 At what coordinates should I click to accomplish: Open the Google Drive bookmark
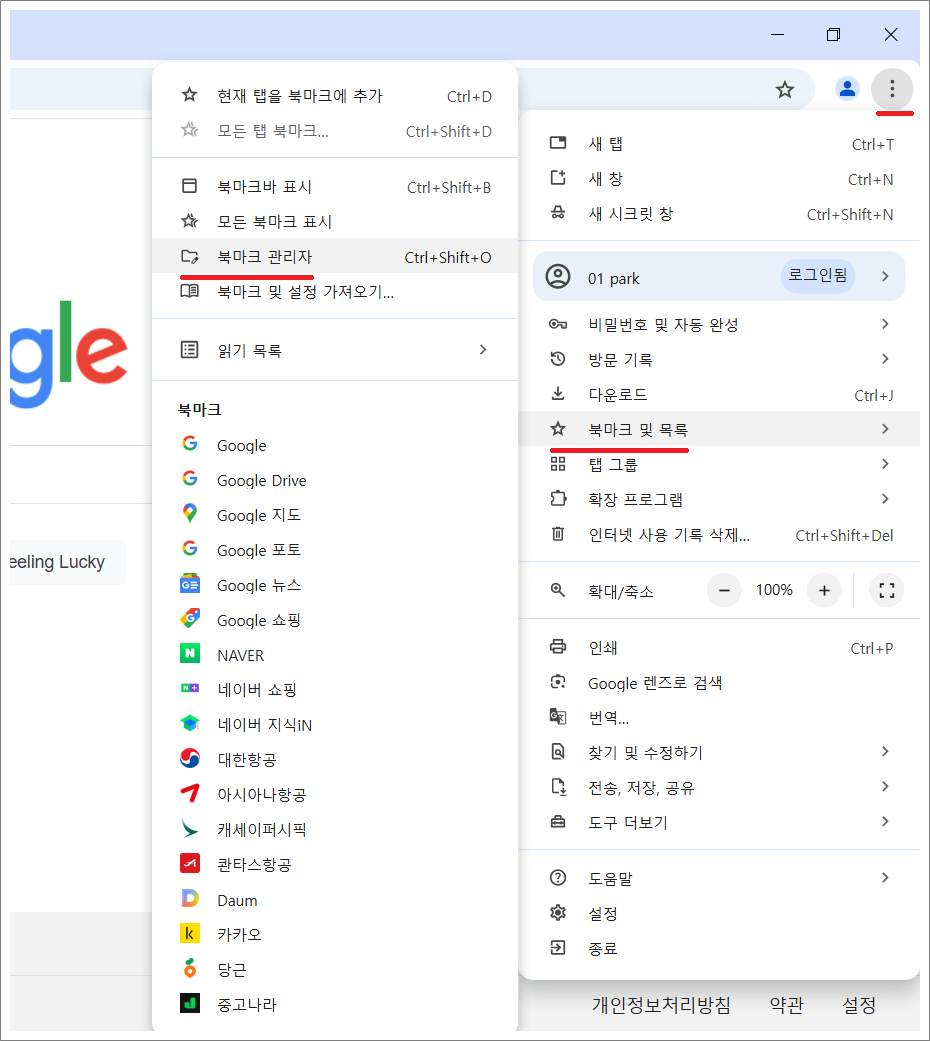(x=261, y=480)
